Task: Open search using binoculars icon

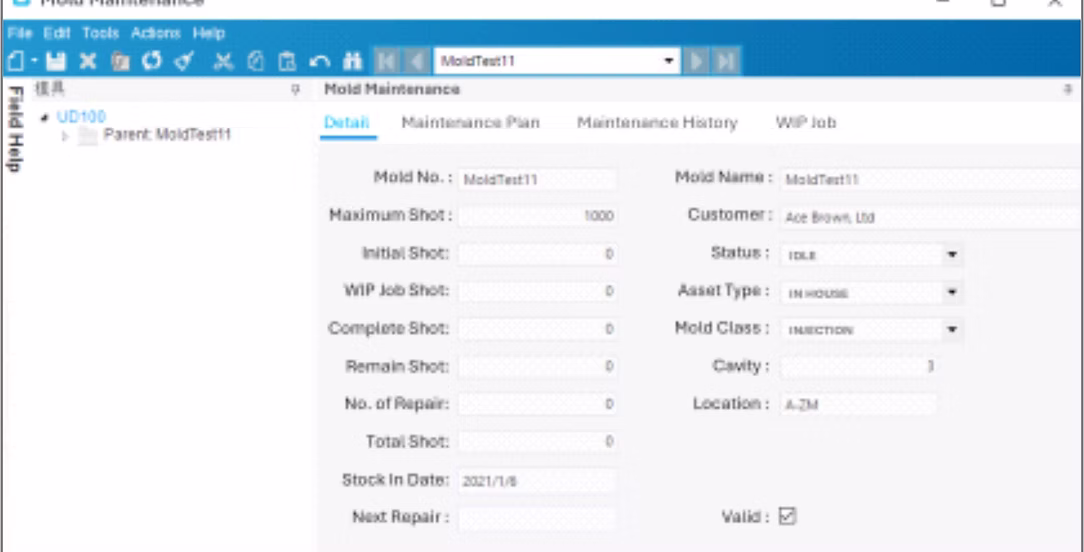Action: pyautogui.click(x=353, y=62)
